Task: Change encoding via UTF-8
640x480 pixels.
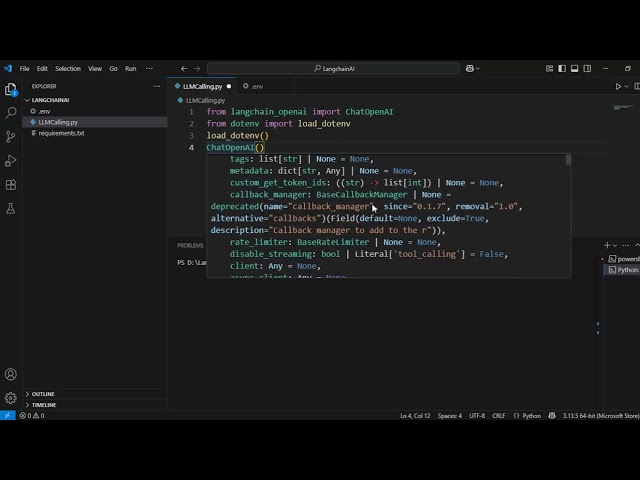Action: click(x=477, y=416)
